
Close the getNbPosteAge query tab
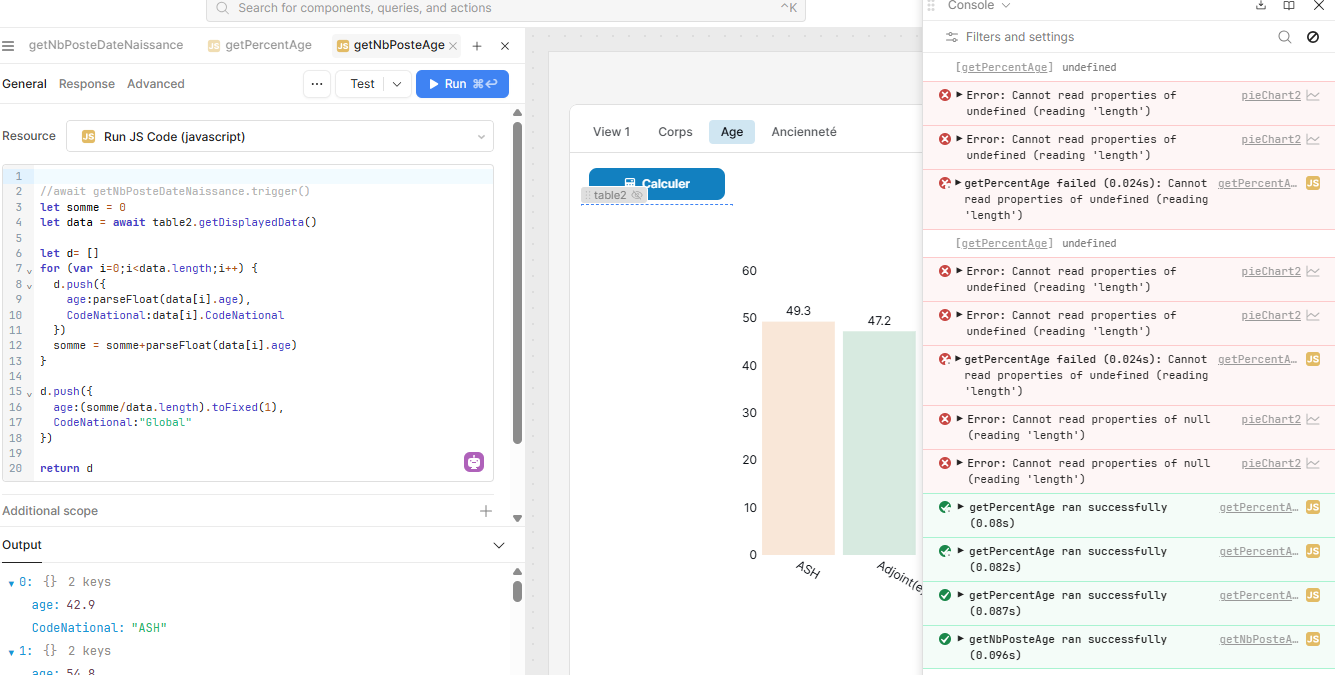(453, 46)
